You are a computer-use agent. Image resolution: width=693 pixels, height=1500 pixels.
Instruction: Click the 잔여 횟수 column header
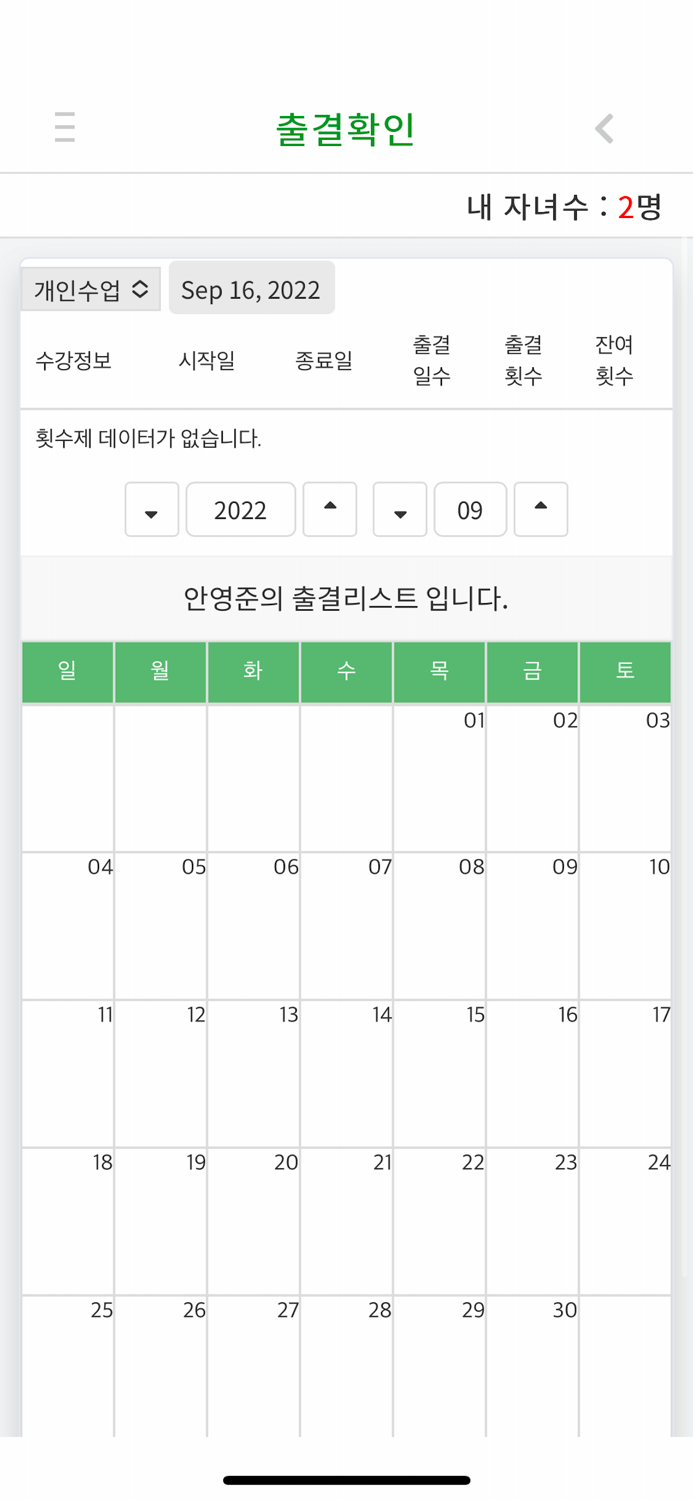coord(613,360)
